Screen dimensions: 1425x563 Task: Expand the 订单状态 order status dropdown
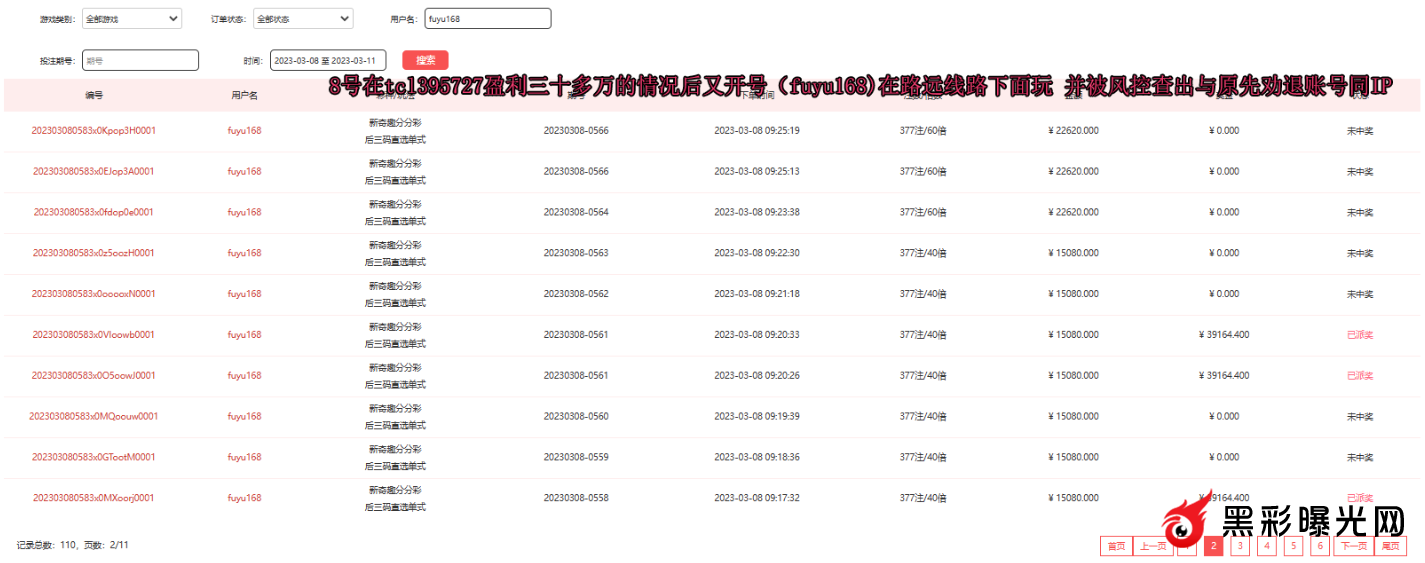tap(302, 19)
